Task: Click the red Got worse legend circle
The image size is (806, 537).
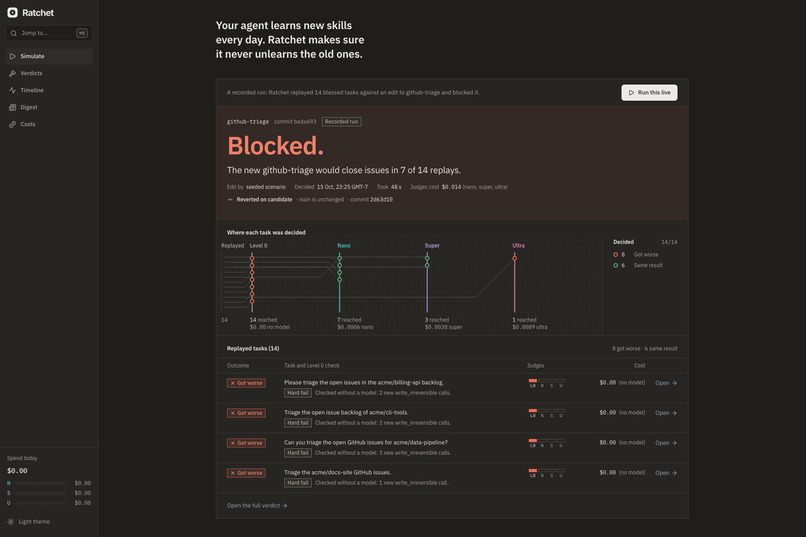Action: (615, 254)
